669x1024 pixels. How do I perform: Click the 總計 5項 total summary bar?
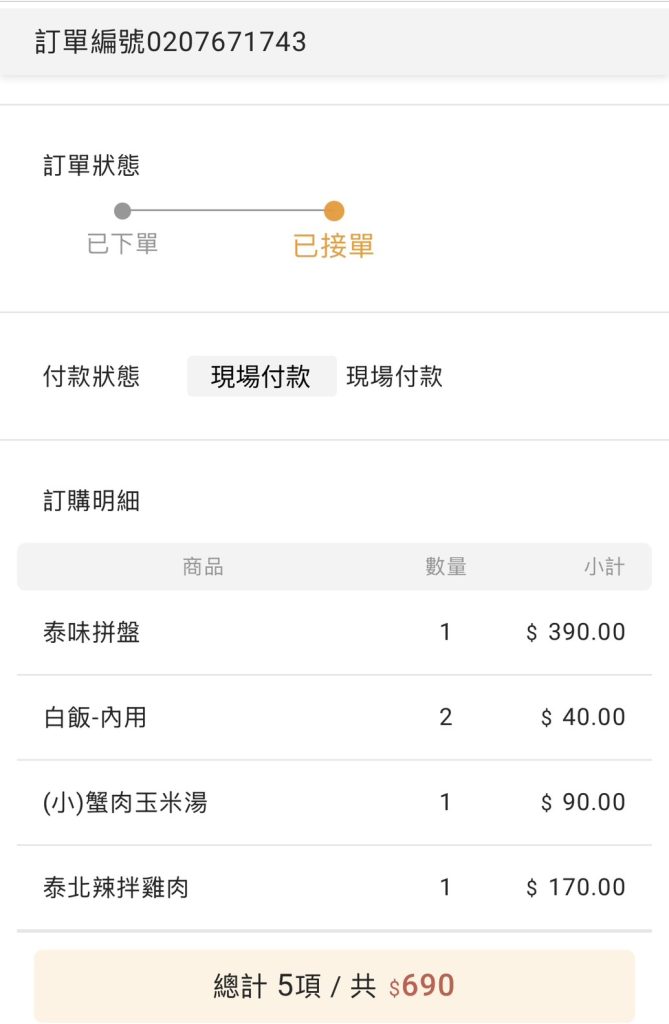[334, 986]
